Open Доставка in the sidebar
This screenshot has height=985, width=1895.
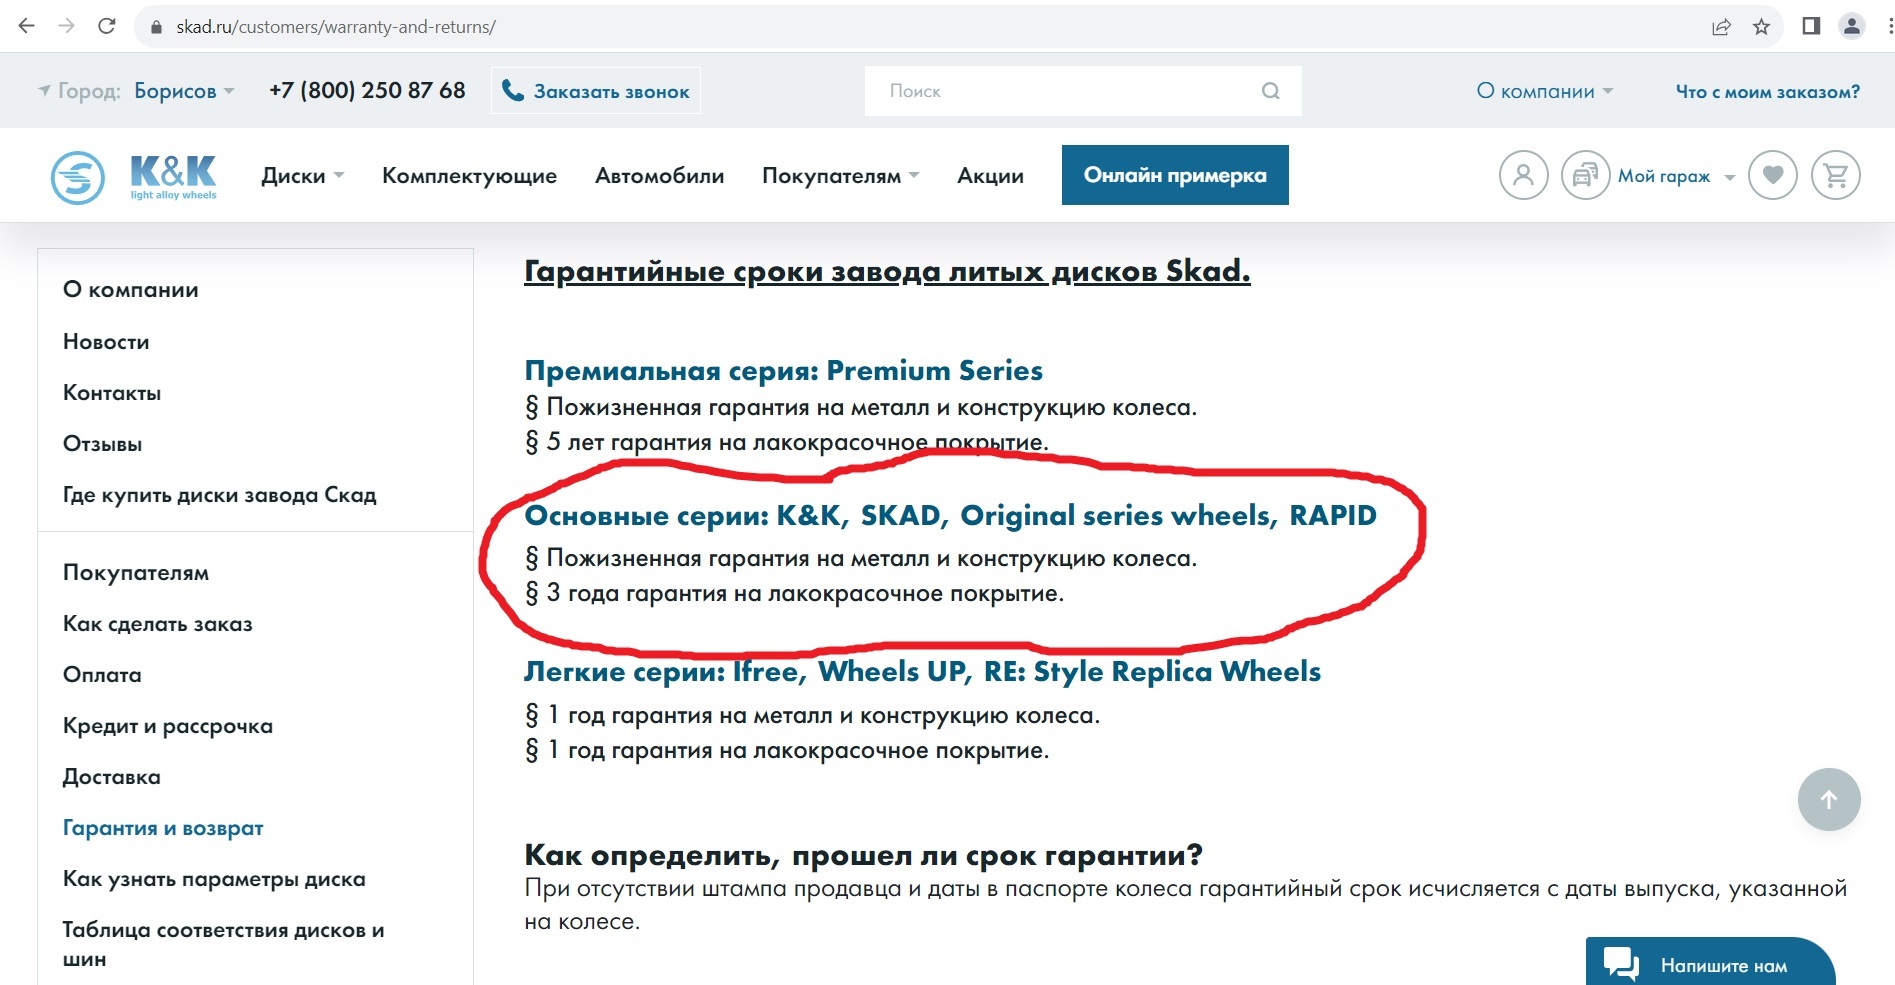[x=111, y=777]
